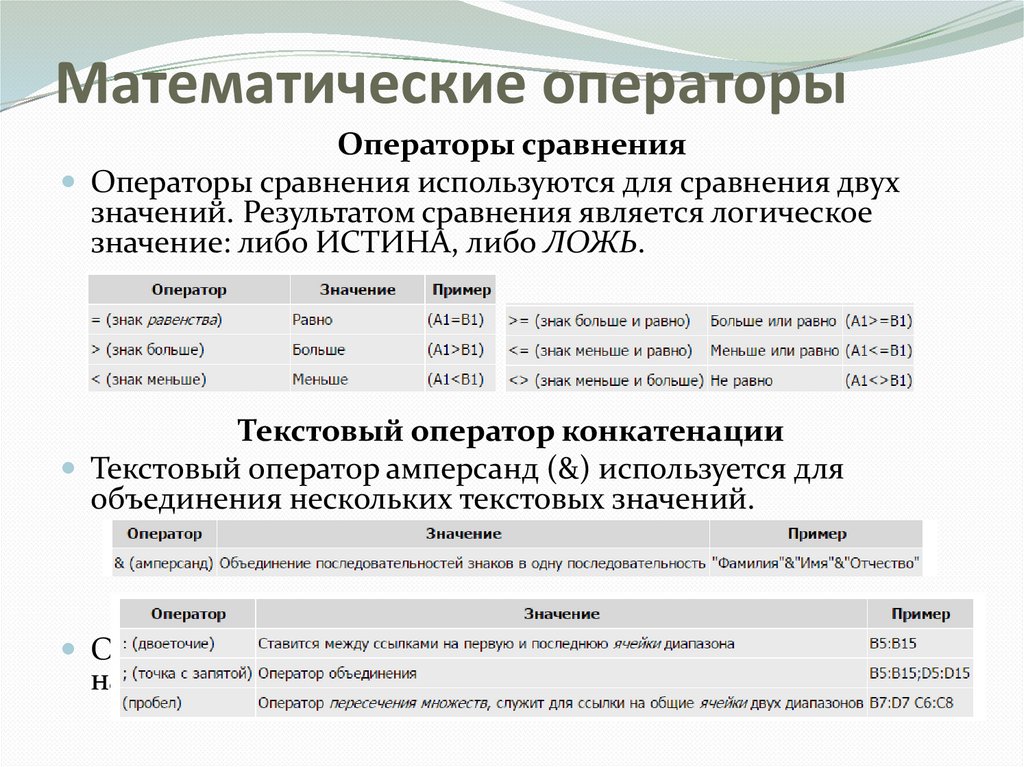
Task: Select the cell "& (амперсанд)"
Action: (x=164, y=563)
